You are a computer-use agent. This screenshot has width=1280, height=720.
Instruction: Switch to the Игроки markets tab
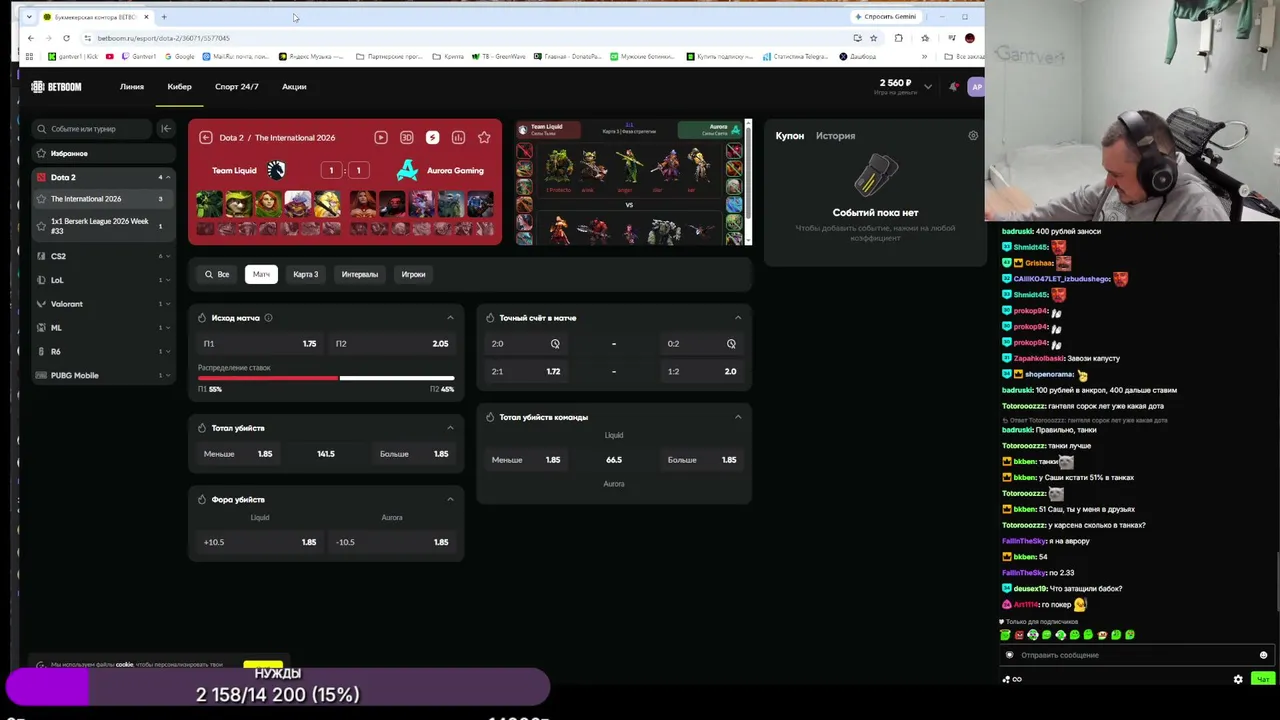click(413, 274)
